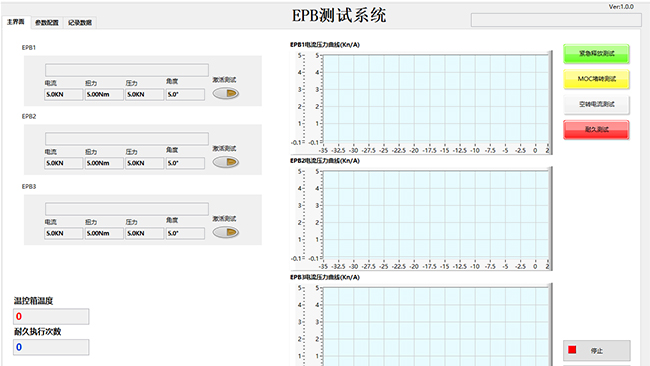
Task: Select the EPB3 电流 value field
Action: [x=63, y=233]
